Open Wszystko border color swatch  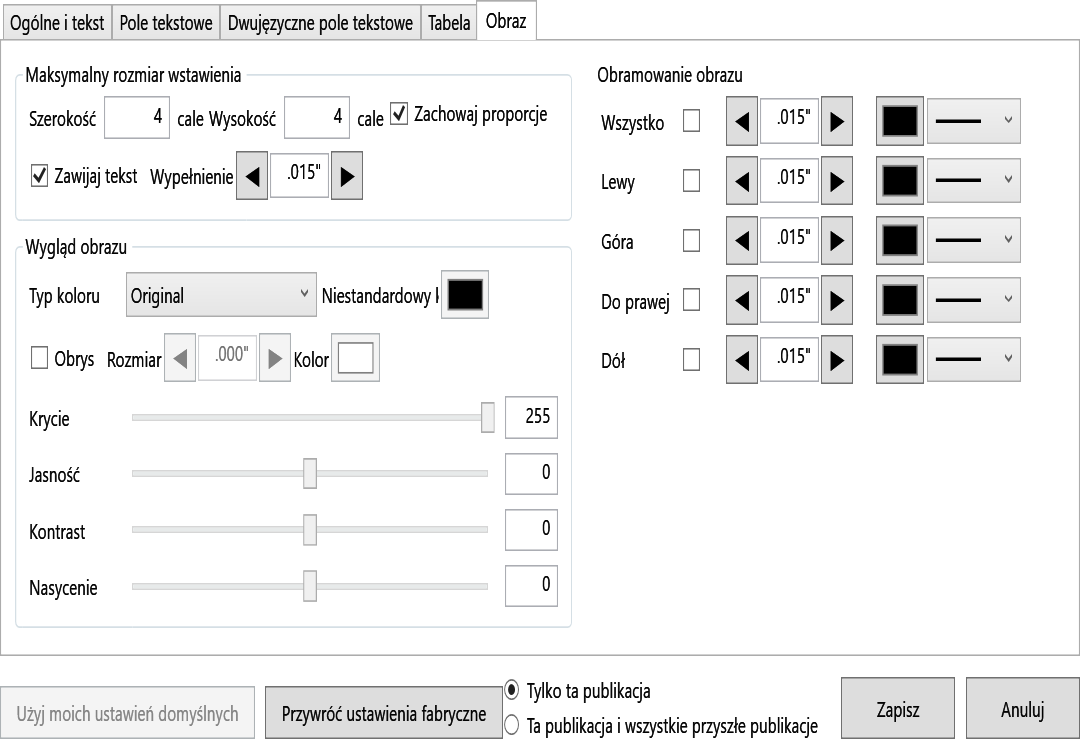click(900, 121)
